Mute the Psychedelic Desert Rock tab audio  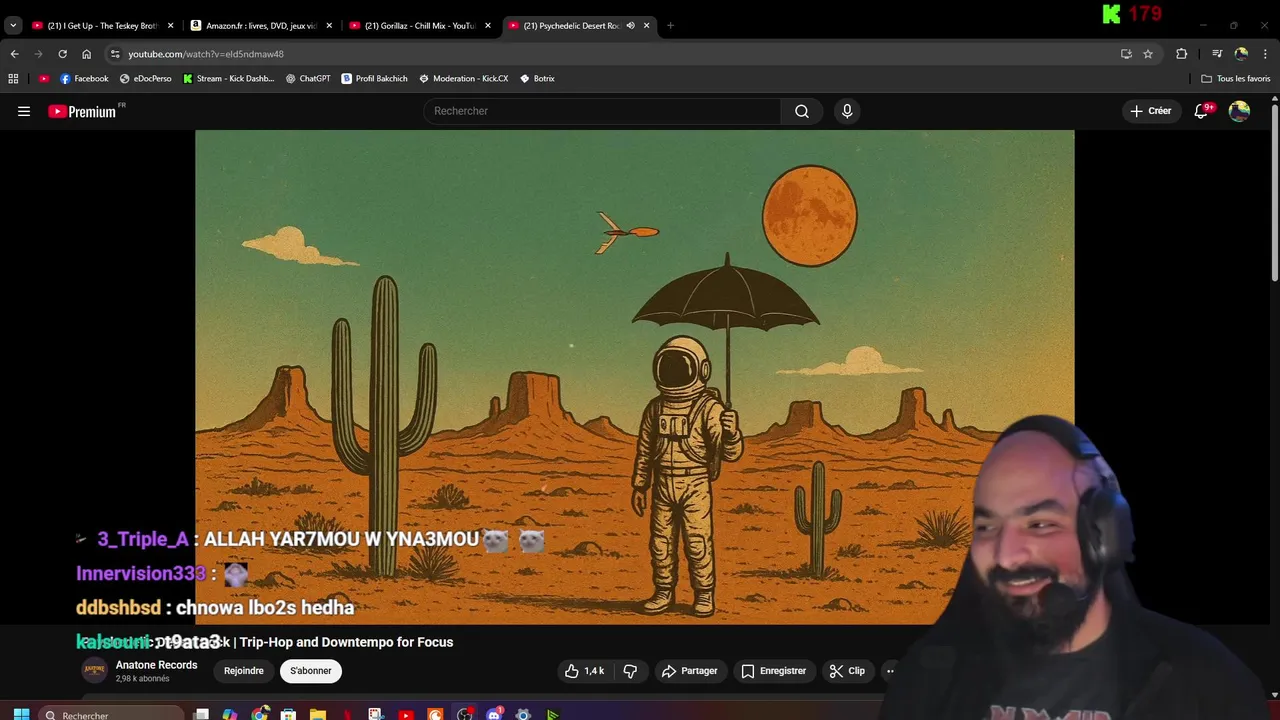(x=630, y=25)
